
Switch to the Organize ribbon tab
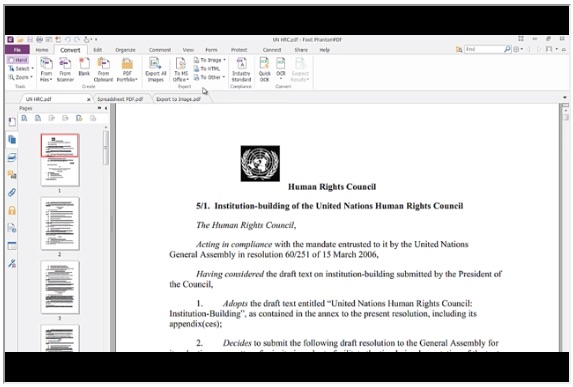click(x=125, y=50)
